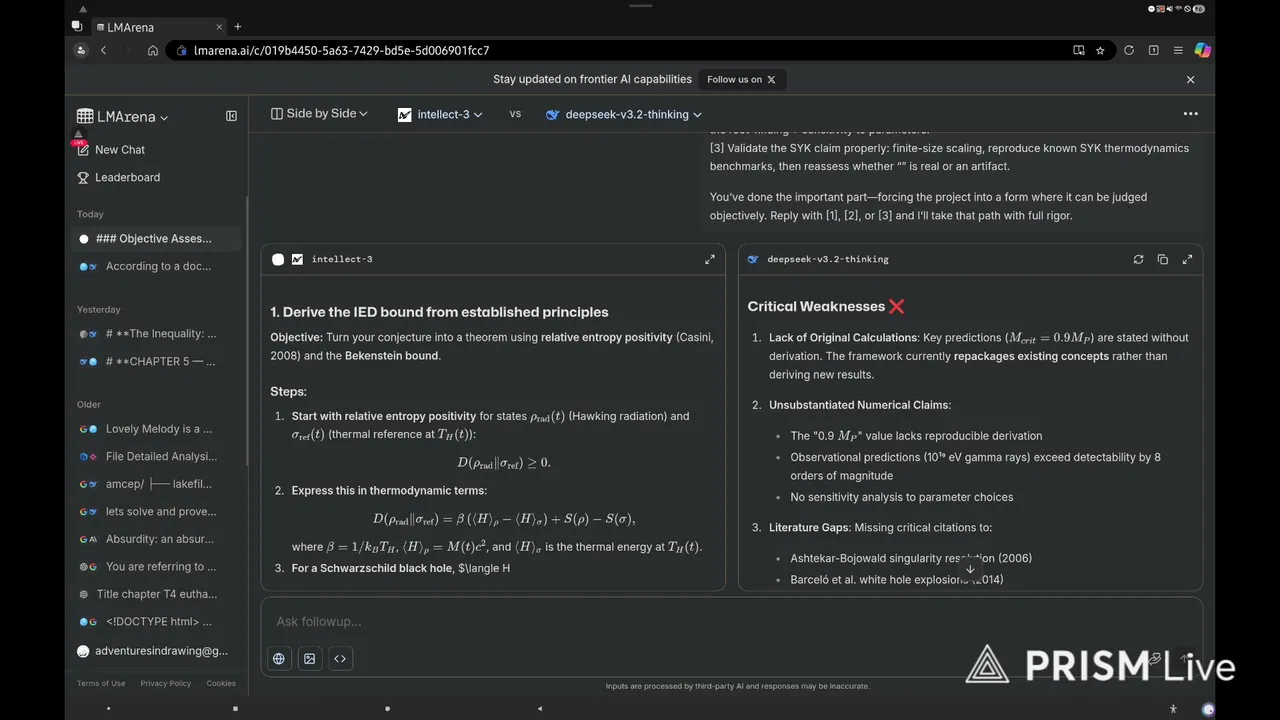Go to browser home page
The image size is (1280, 720).
[152, 50]
